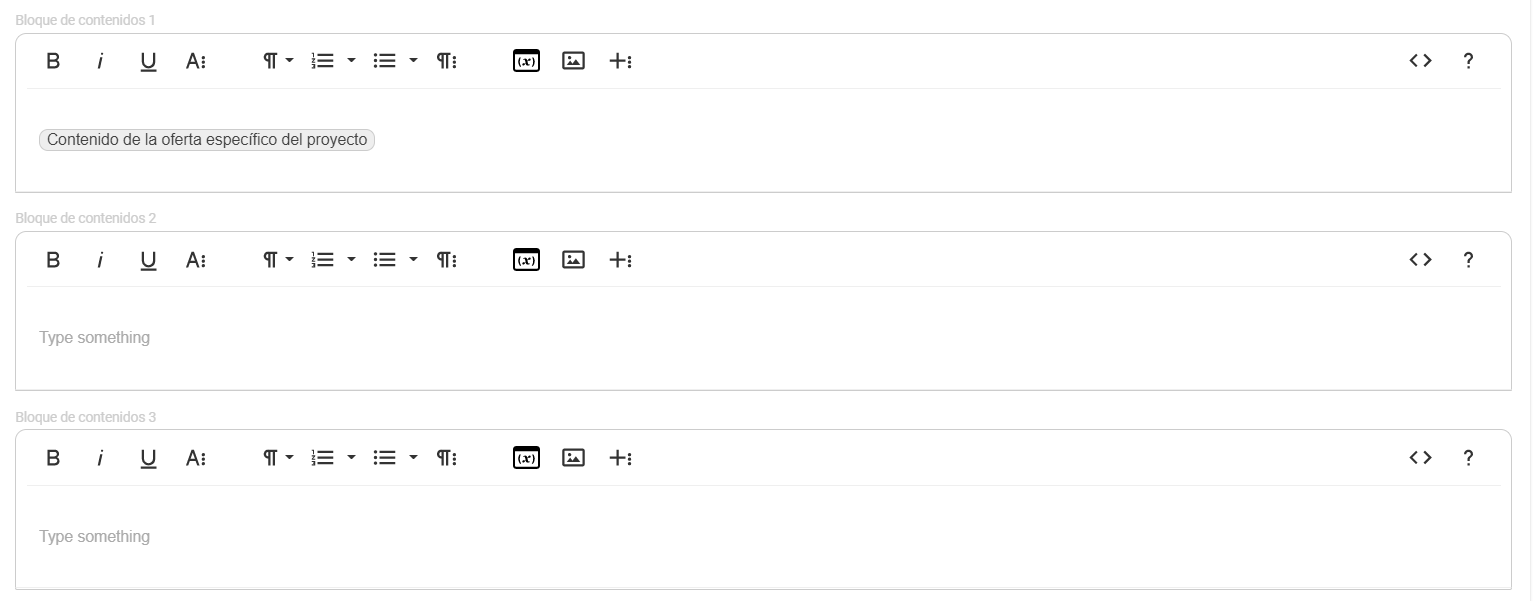Insert variable in content block 1
This screenshot has height=601, width=1536.
526,61
